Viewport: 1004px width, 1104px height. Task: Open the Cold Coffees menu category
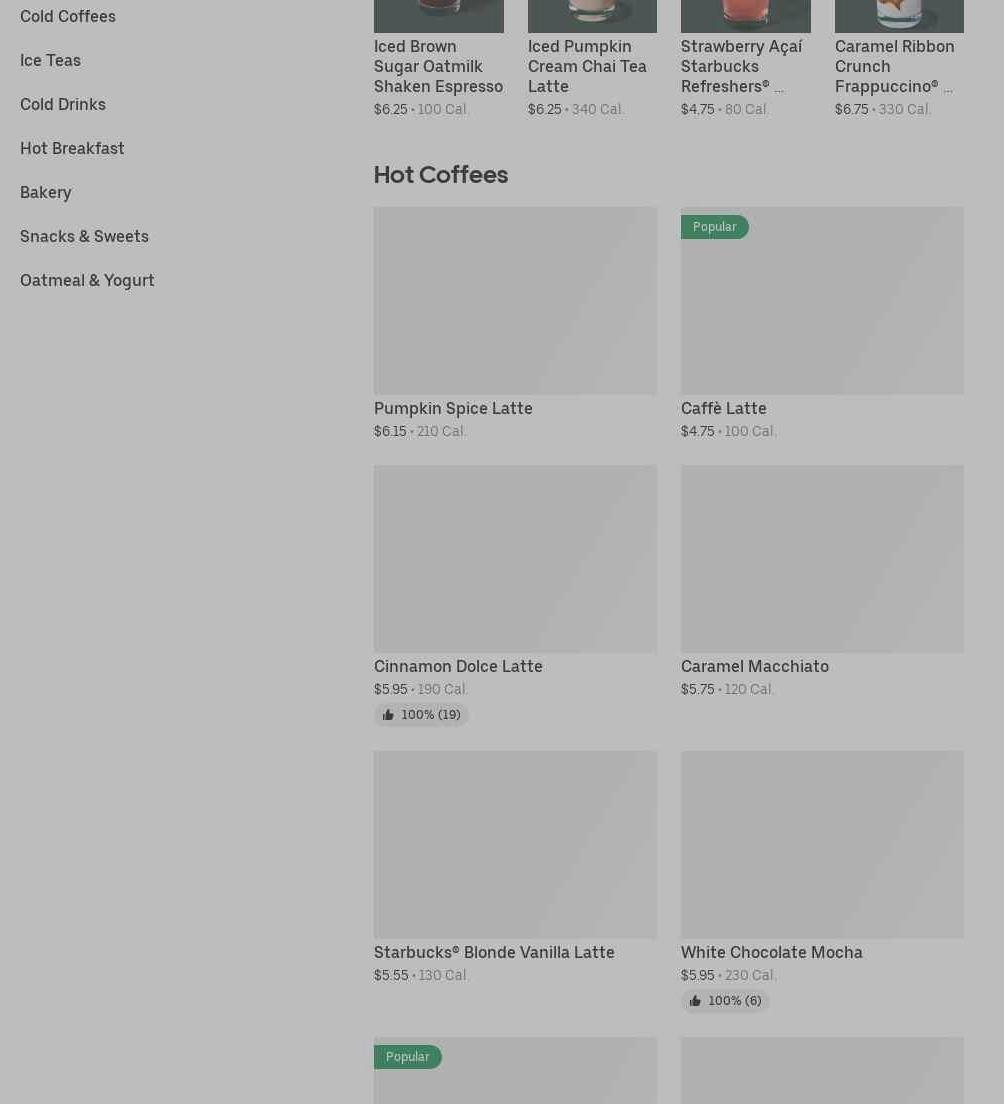[68, 16]
